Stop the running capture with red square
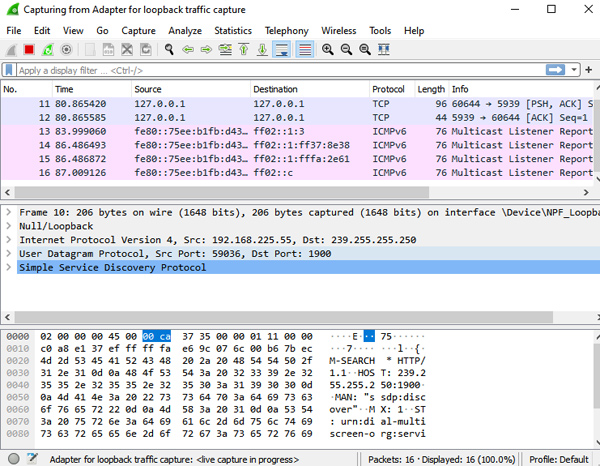This screenshot has width=600, height=466. [29, 50]
